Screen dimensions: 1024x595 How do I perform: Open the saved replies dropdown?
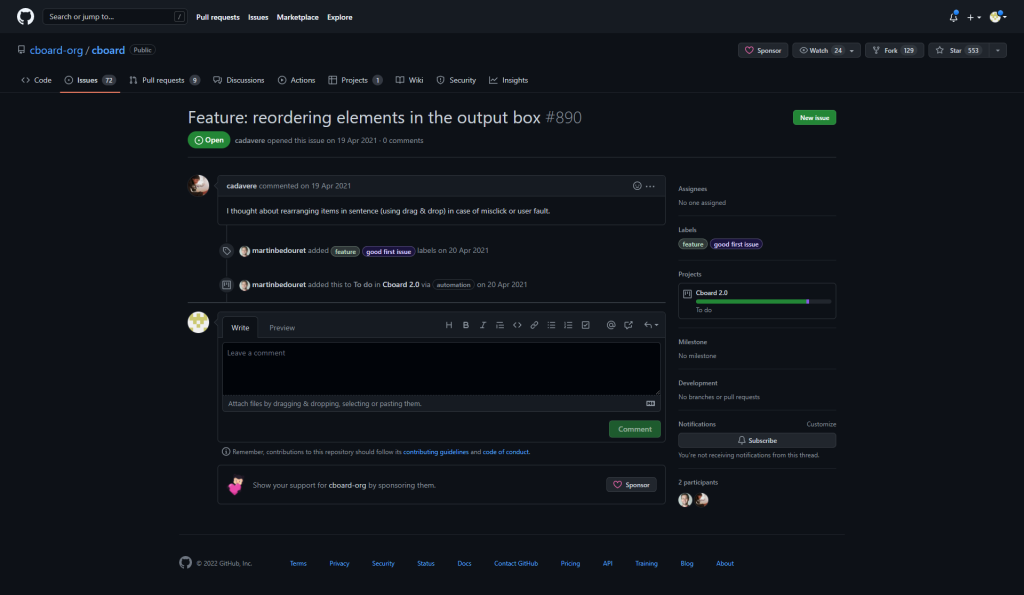[x=651, y=325]
